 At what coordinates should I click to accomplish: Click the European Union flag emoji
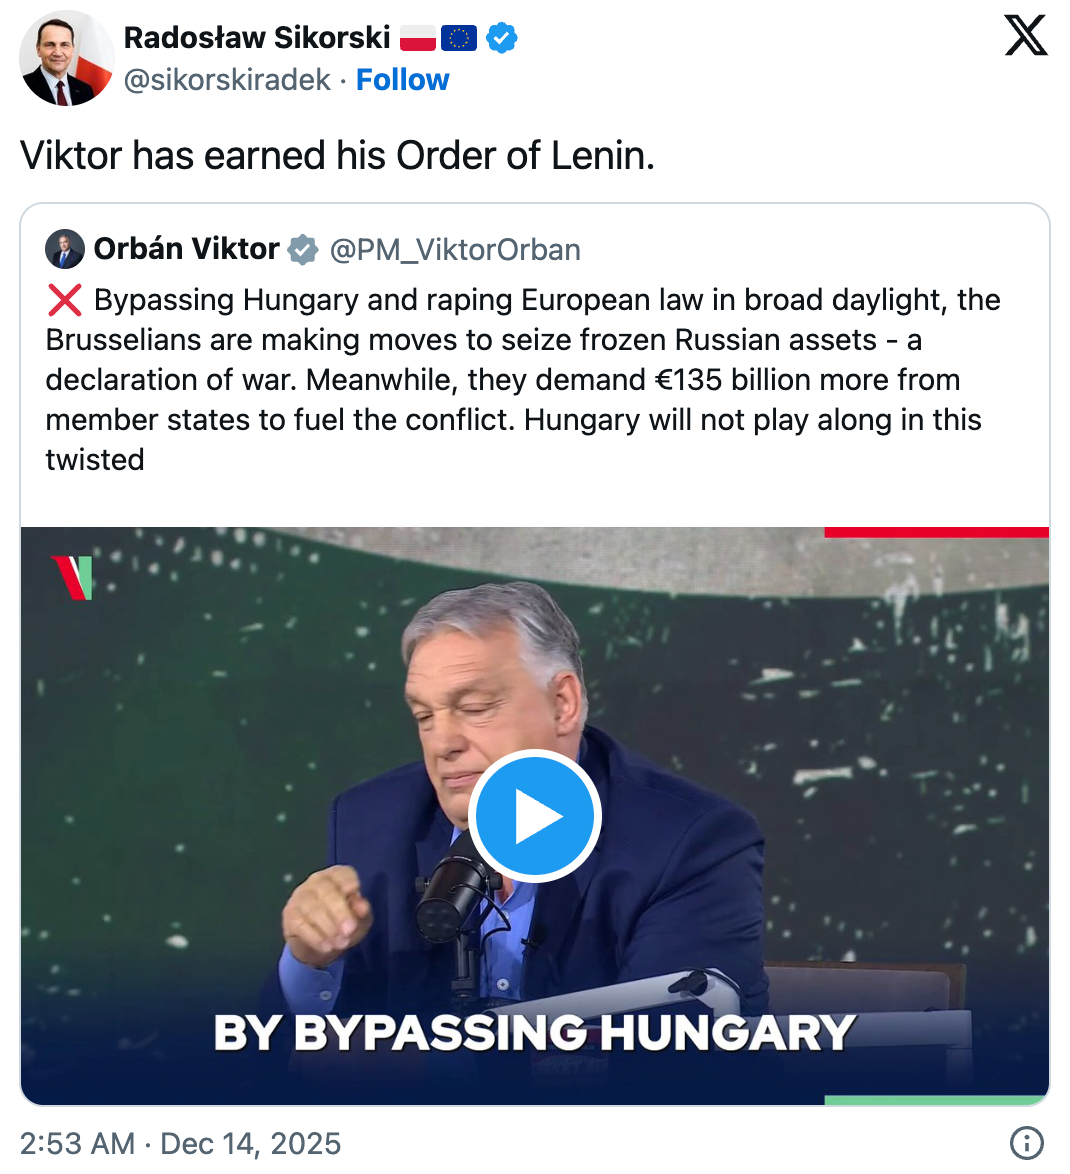[x=459, y=38]
